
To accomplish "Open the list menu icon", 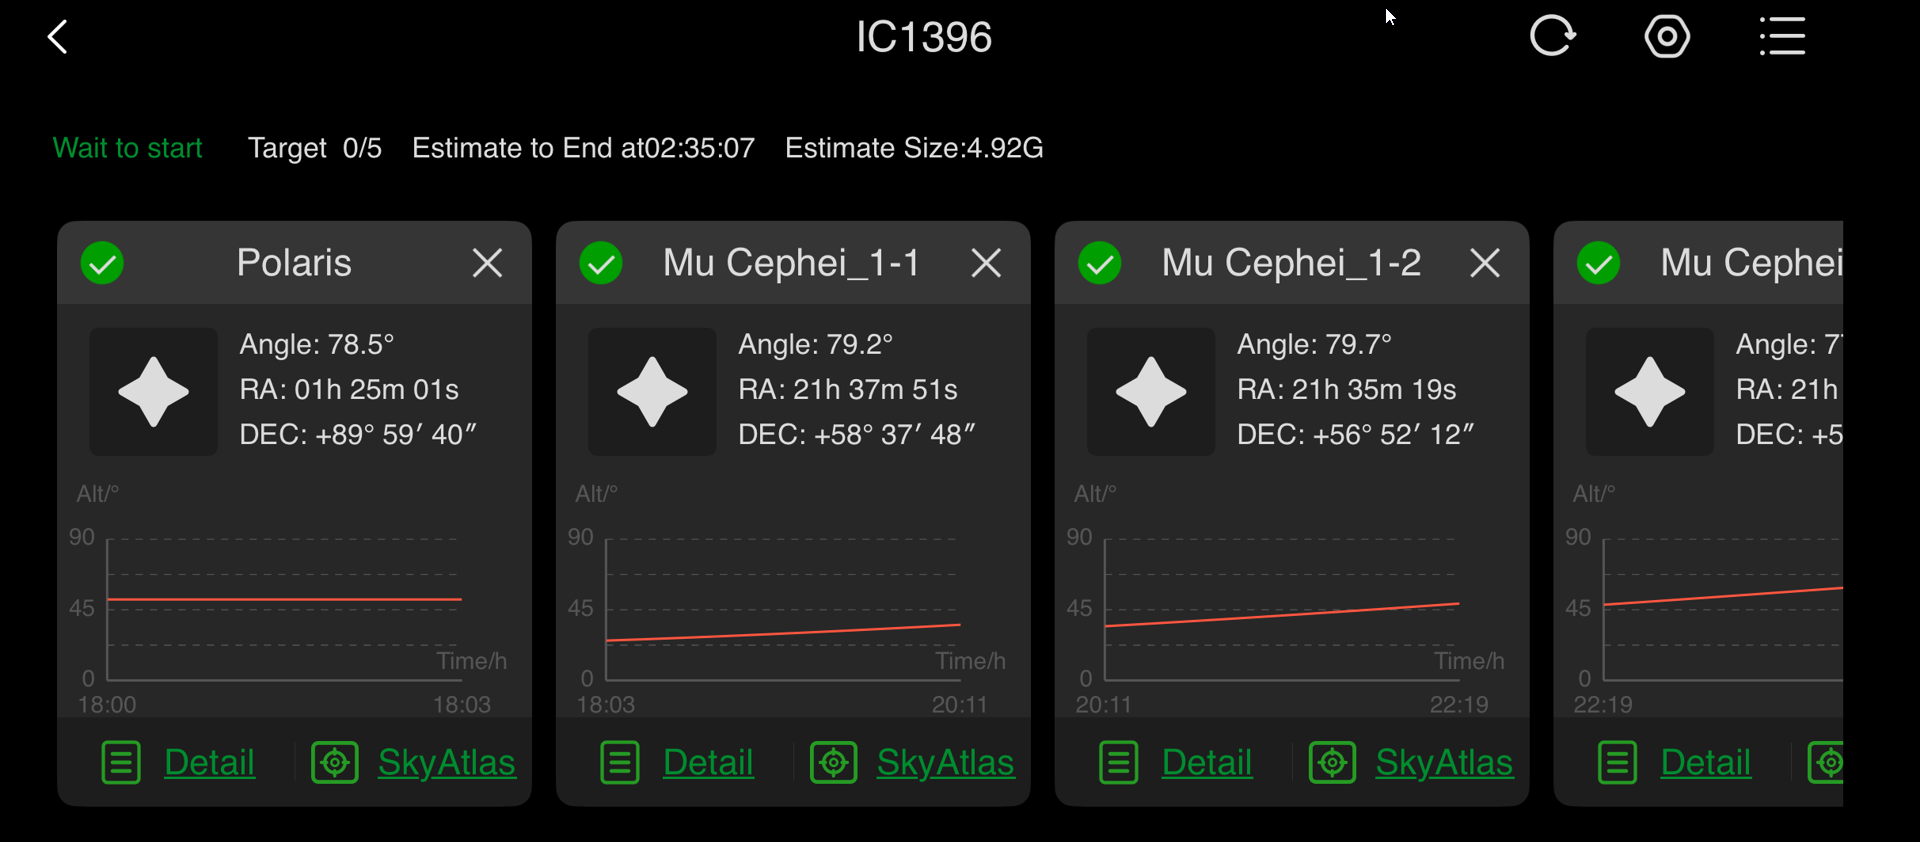I will point(1782,37).
